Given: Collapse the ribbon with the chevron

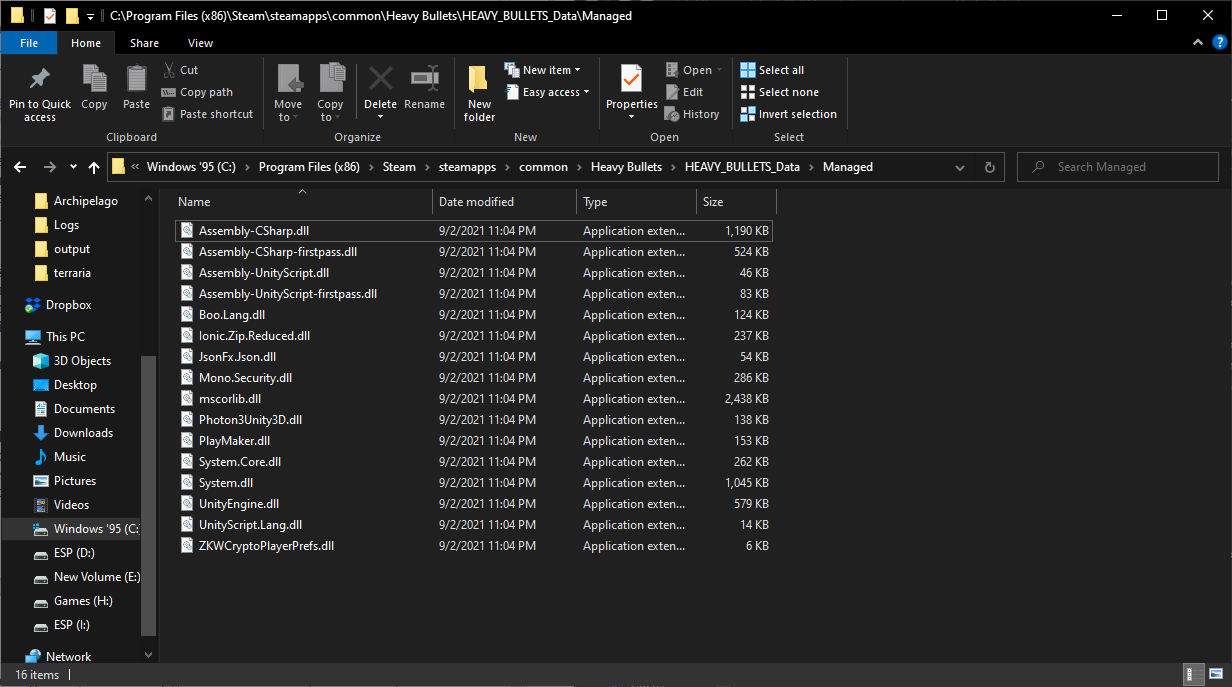Looking at the screenshot, I should [x=1197, y=43].
